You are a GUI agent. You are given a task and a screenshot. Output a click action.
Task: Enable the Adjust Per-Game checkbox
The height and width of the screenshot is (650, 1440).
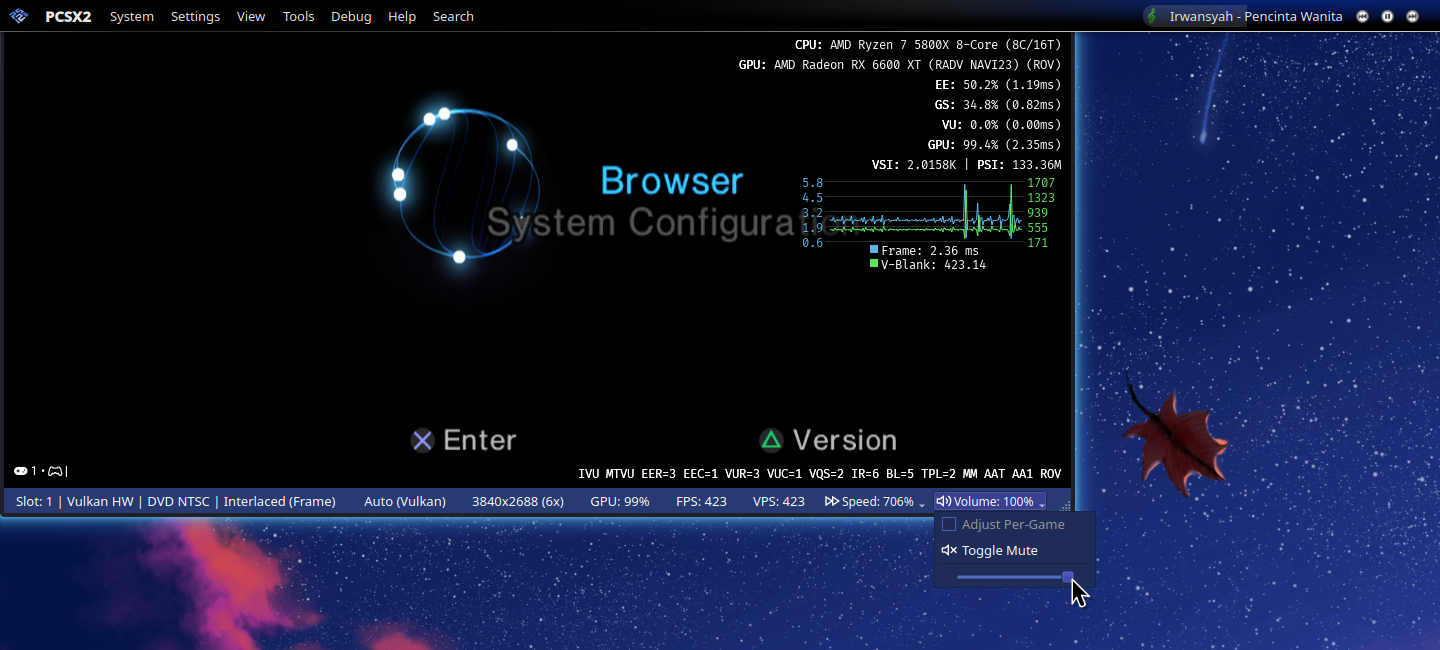coord(949,524)
